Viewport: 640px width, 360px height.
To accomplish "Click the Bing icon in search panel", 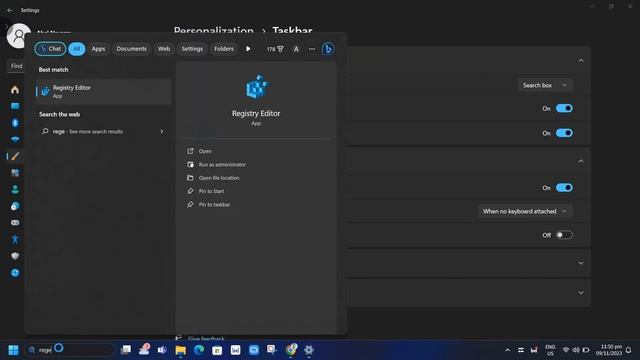I will (x=328, y=49).
